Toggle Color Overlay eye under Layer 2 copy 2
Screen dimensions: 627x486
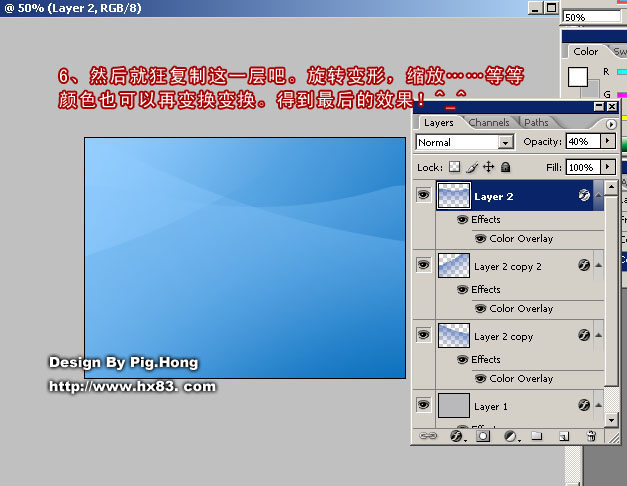coord(480,309)
